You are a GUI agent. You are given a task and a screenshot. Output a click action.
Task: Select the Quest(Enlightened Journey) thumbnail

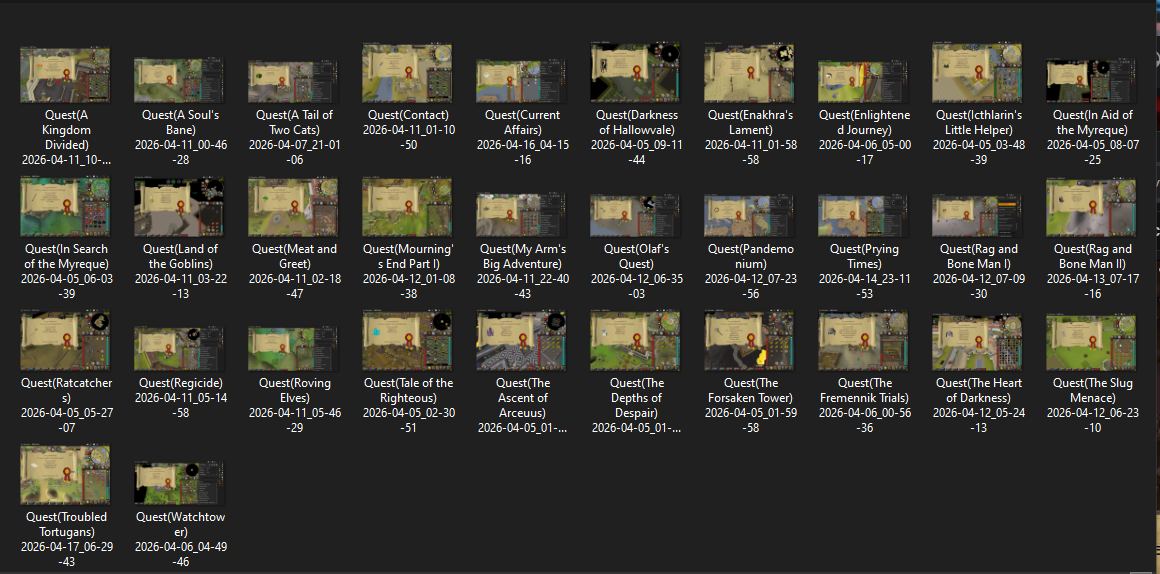pos(863,81)
